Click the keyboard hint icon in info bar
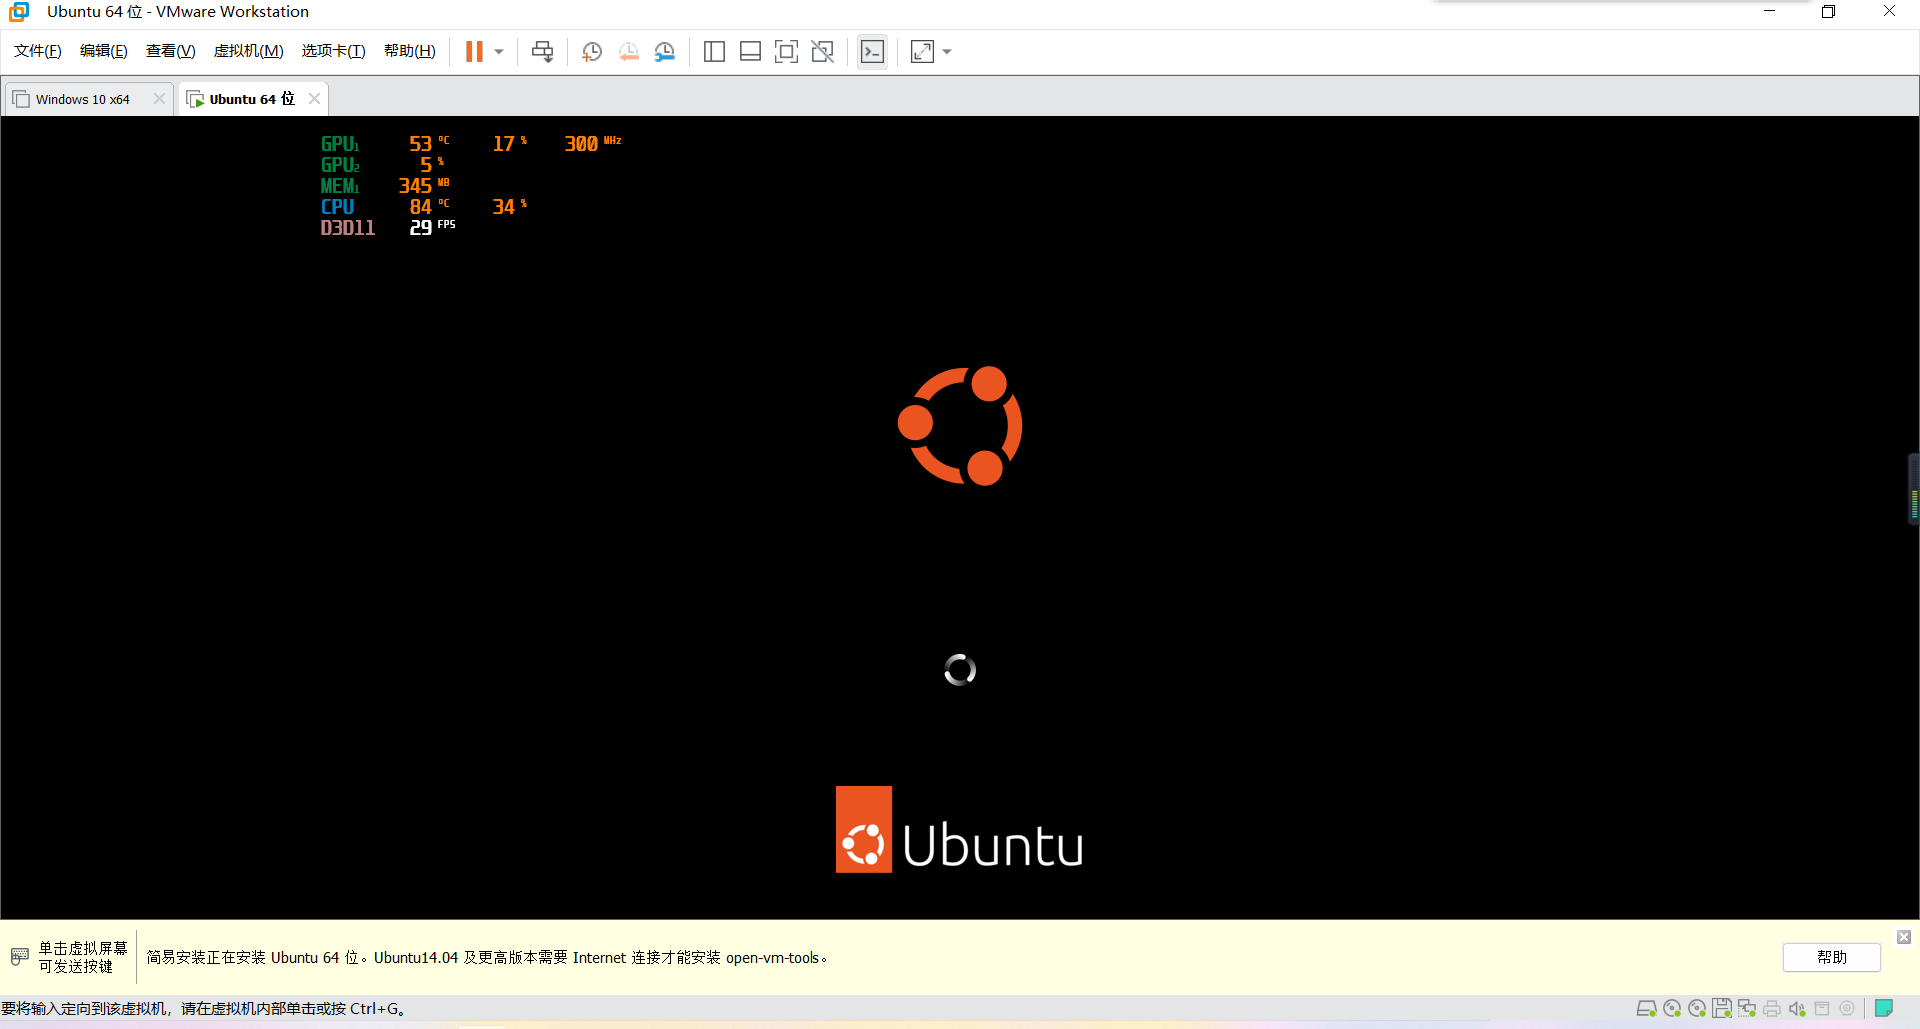Screen dimensions: 1920x1029 tap(19, 957)
